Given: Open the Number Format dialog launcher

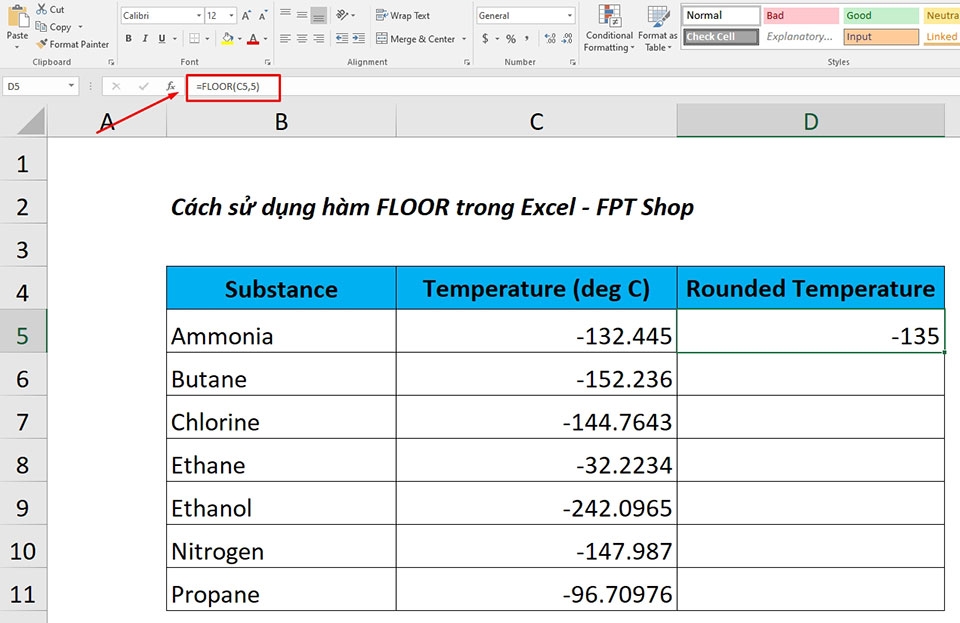Looking at the screenshot, I should [573, 60].
